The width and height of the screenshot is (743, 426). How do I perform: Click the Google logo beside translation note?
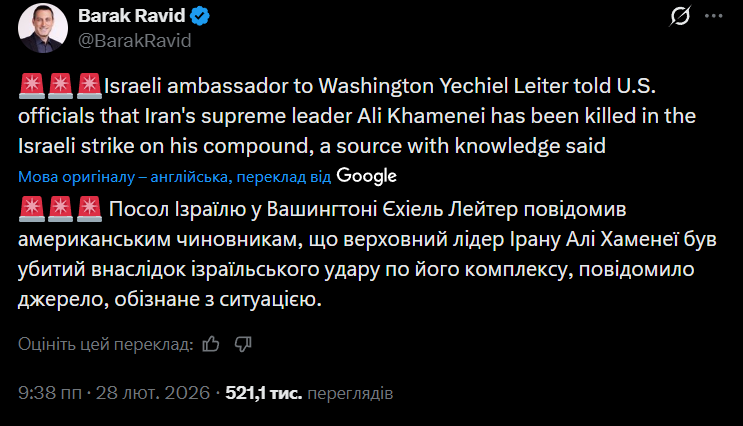coord(367,175)
